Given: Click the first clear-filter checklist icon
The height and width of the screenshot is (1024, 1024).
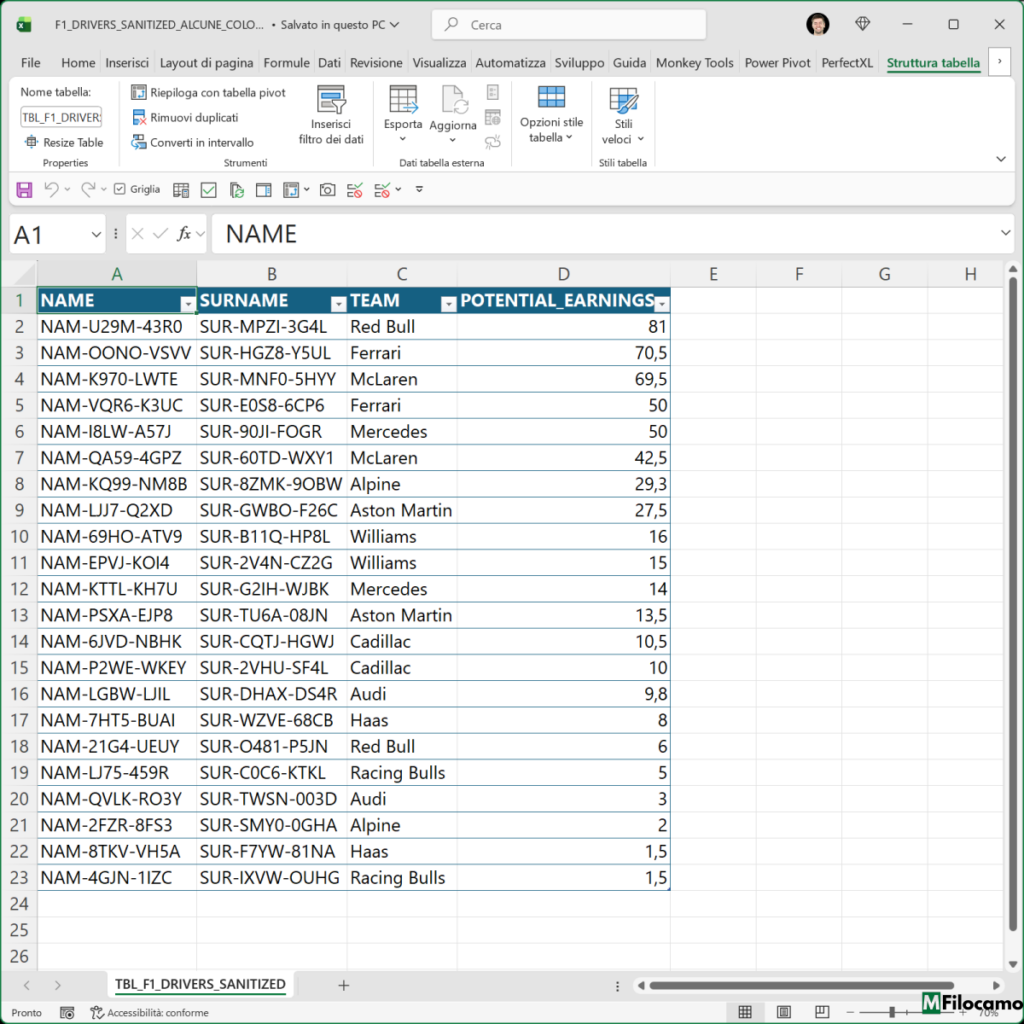Looking at the screenshot, I should click(355, 190).
